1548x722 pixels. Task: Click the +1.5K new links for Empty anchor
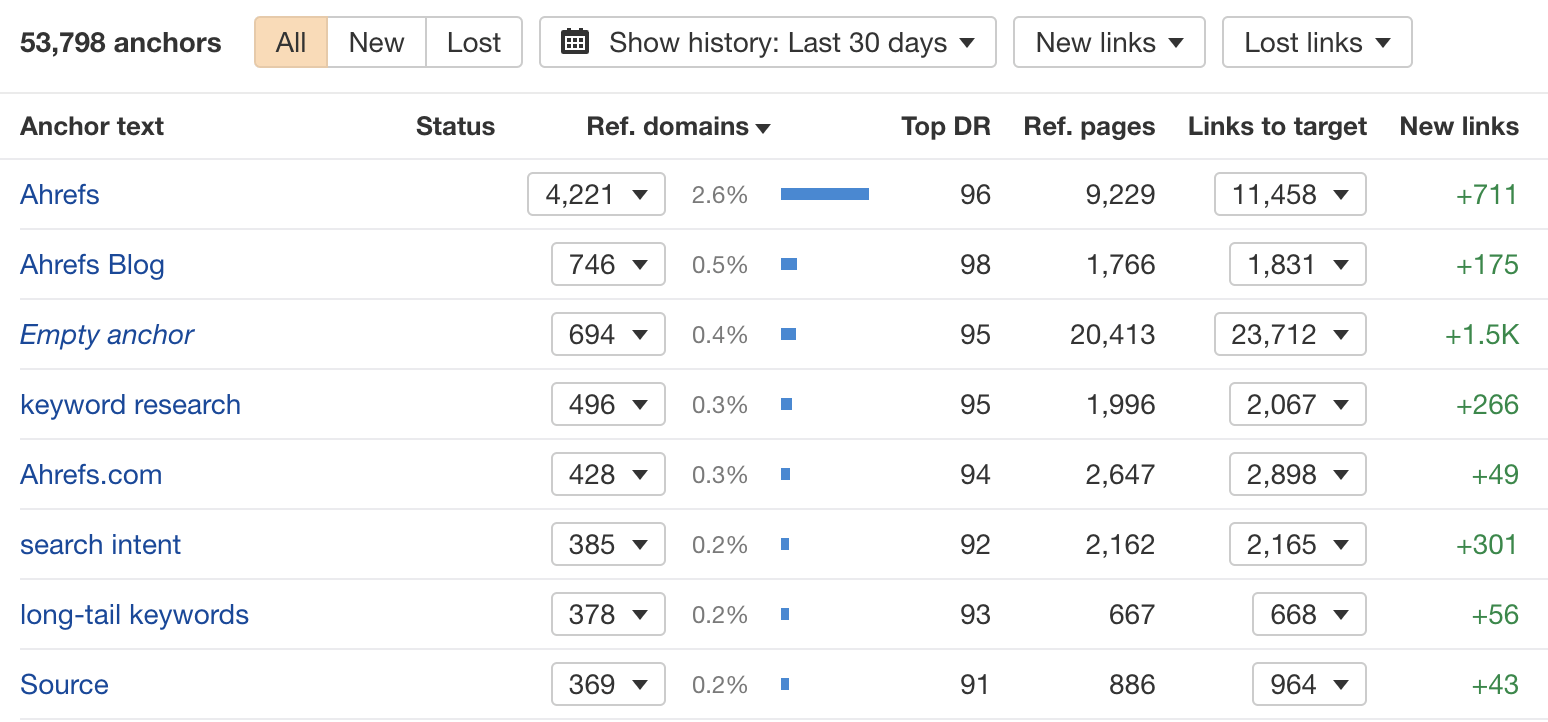pos(1483,334)
